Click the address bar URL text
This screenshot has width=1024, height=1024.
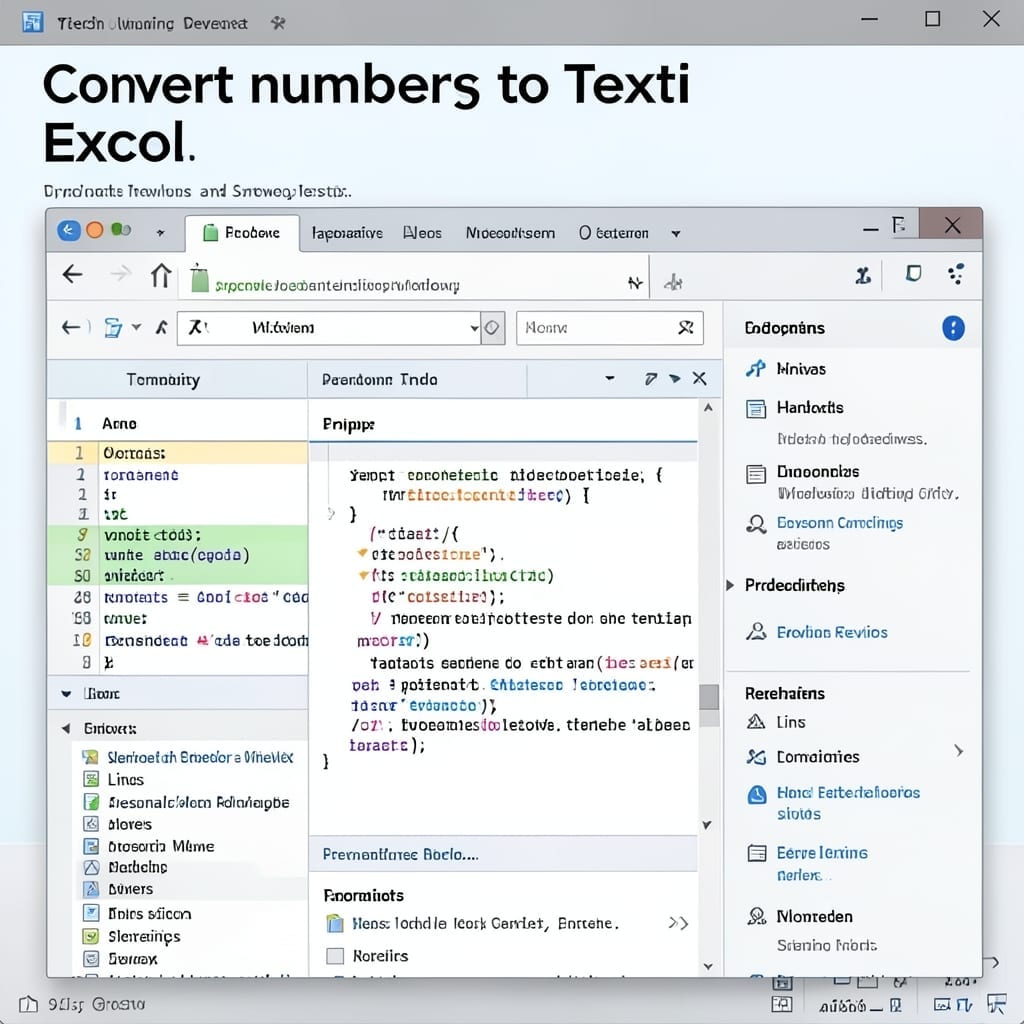click(x=338, y=285)
